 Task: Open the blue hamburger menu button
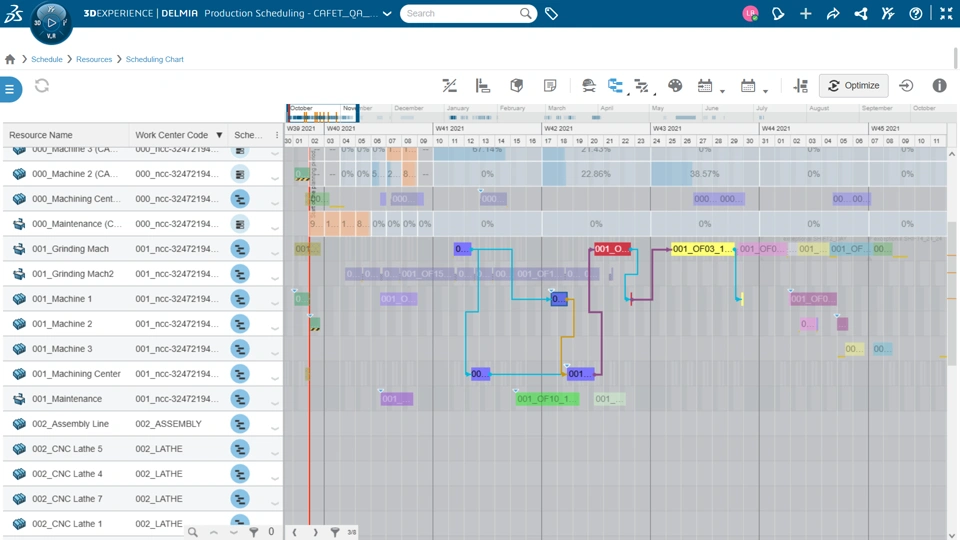click(x=10, y=89)
